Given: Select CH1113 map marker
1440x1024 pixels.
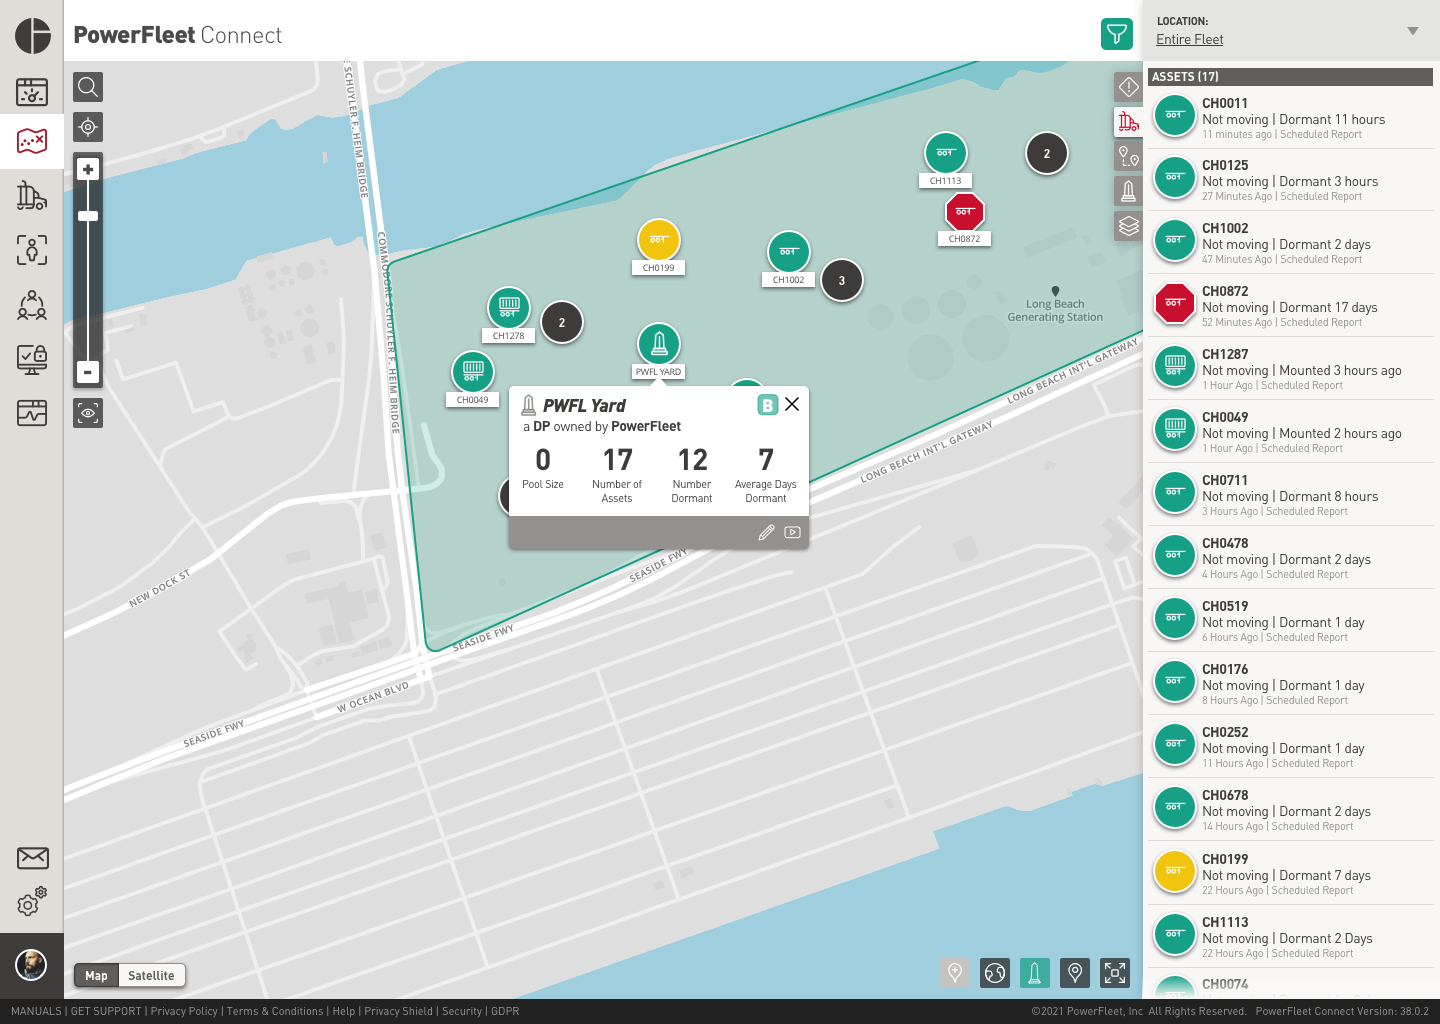Looking at the screenshot, I should coord(945,153).
